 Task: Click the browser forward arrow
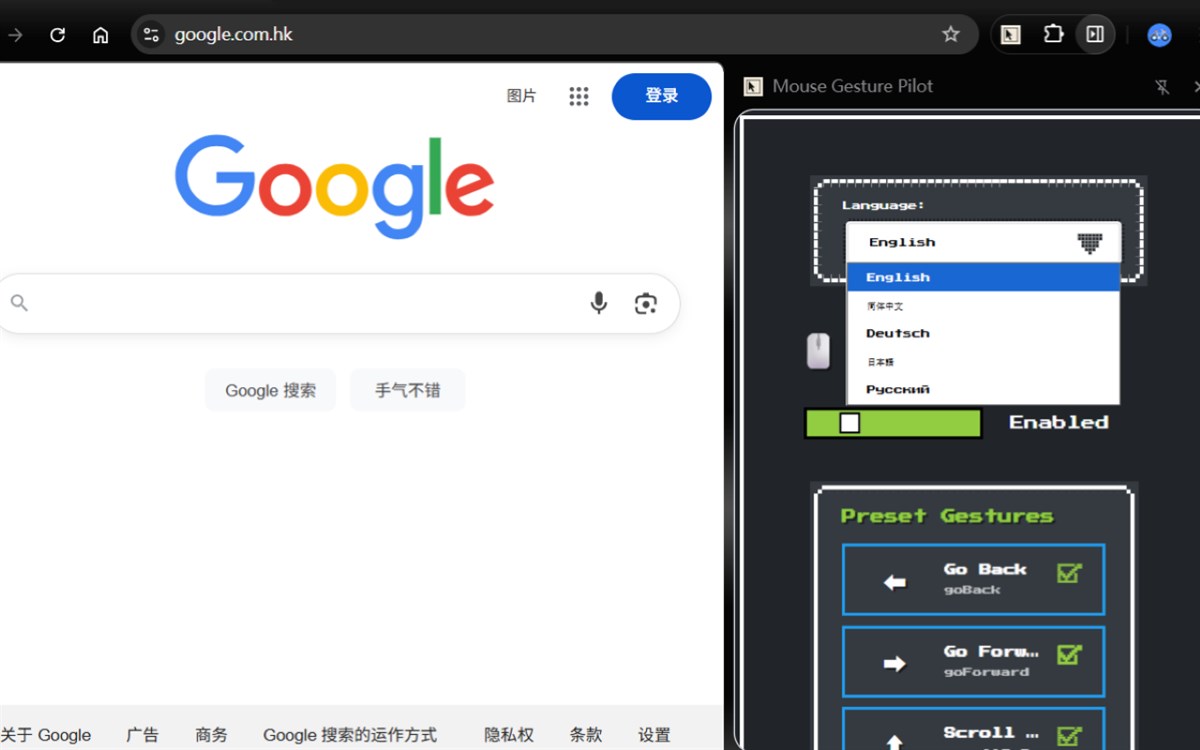coord(15,35)
